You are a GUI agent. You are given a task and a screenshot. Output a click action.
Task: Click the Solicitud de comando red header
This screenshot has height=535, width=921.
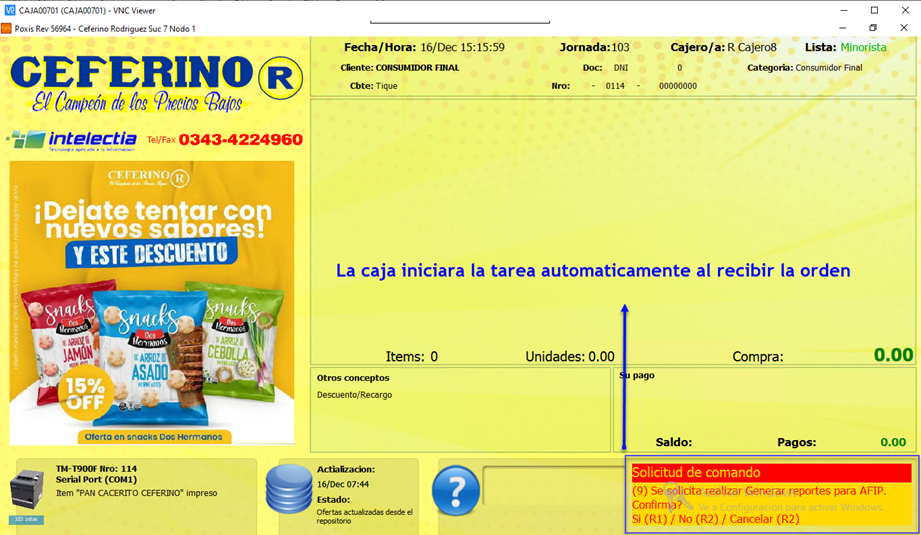(770, 473)
